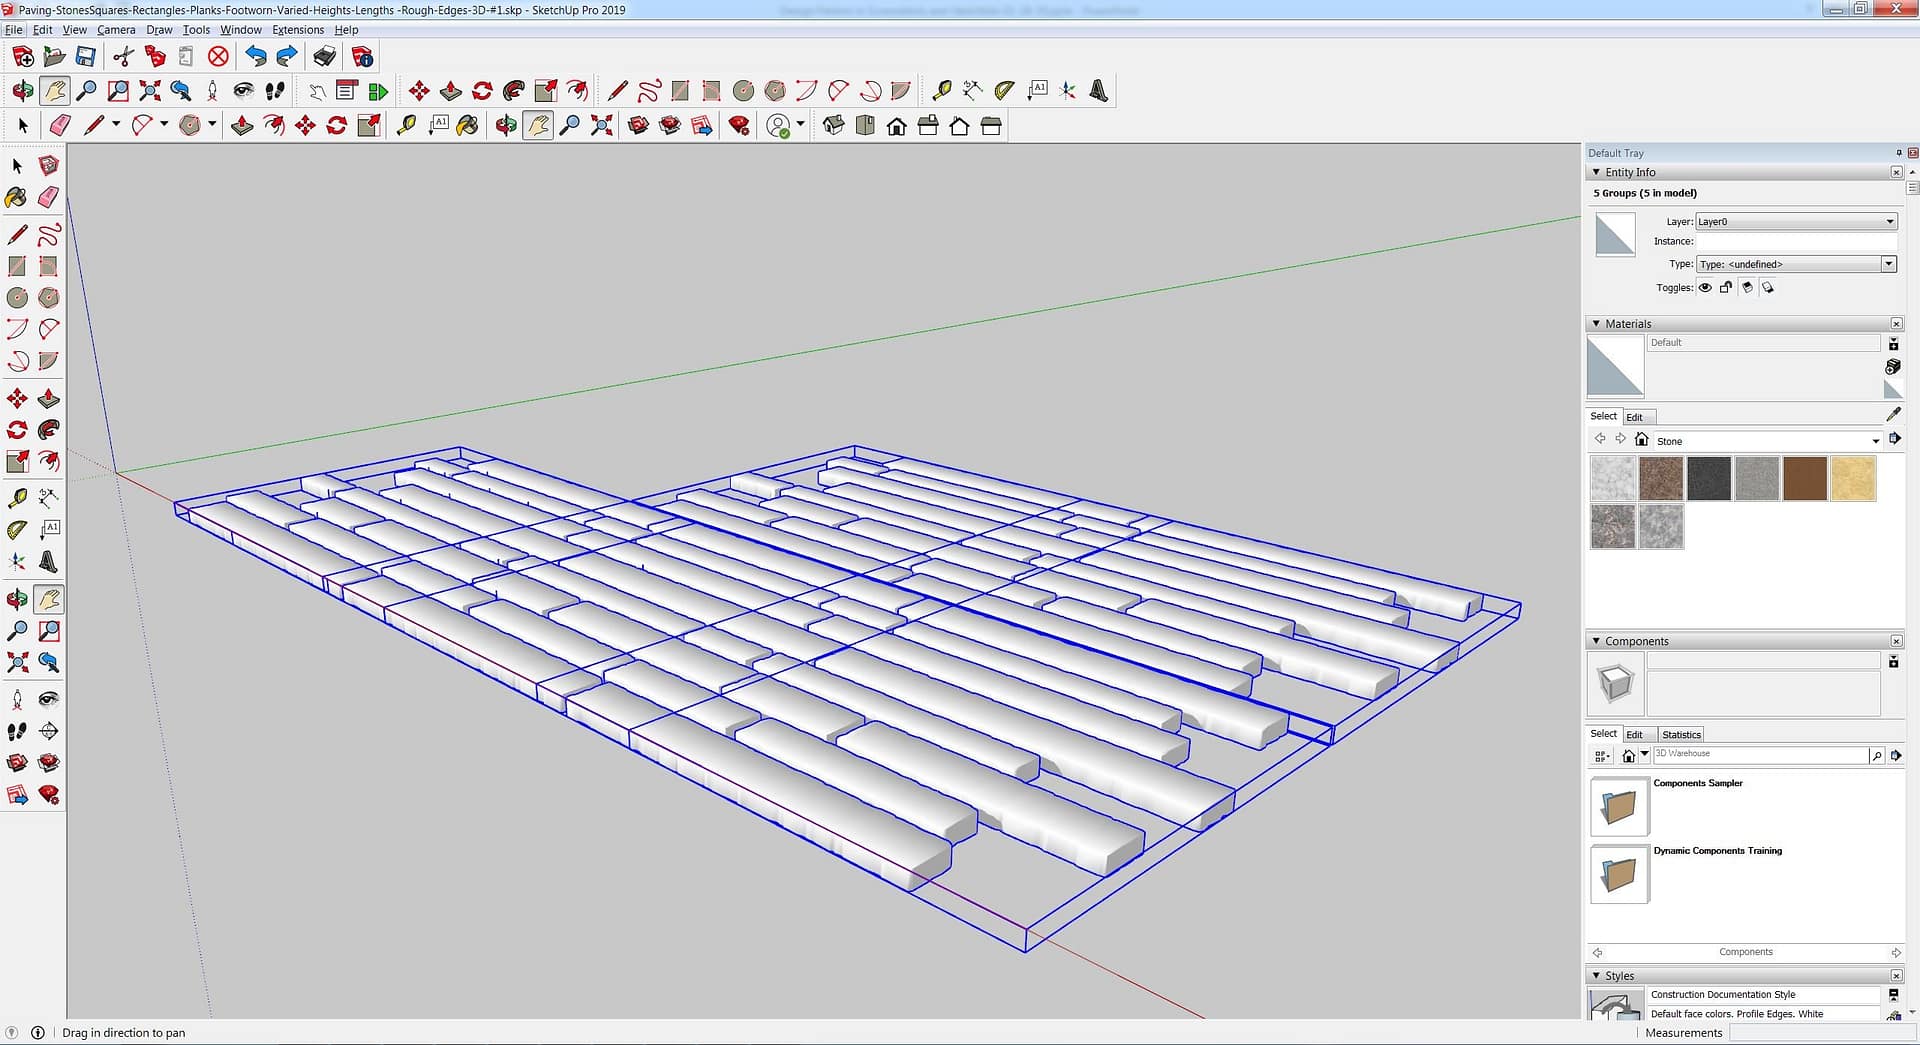
Task: Select the 3D Text tool in left toolbar
Action: coord(48,562)
